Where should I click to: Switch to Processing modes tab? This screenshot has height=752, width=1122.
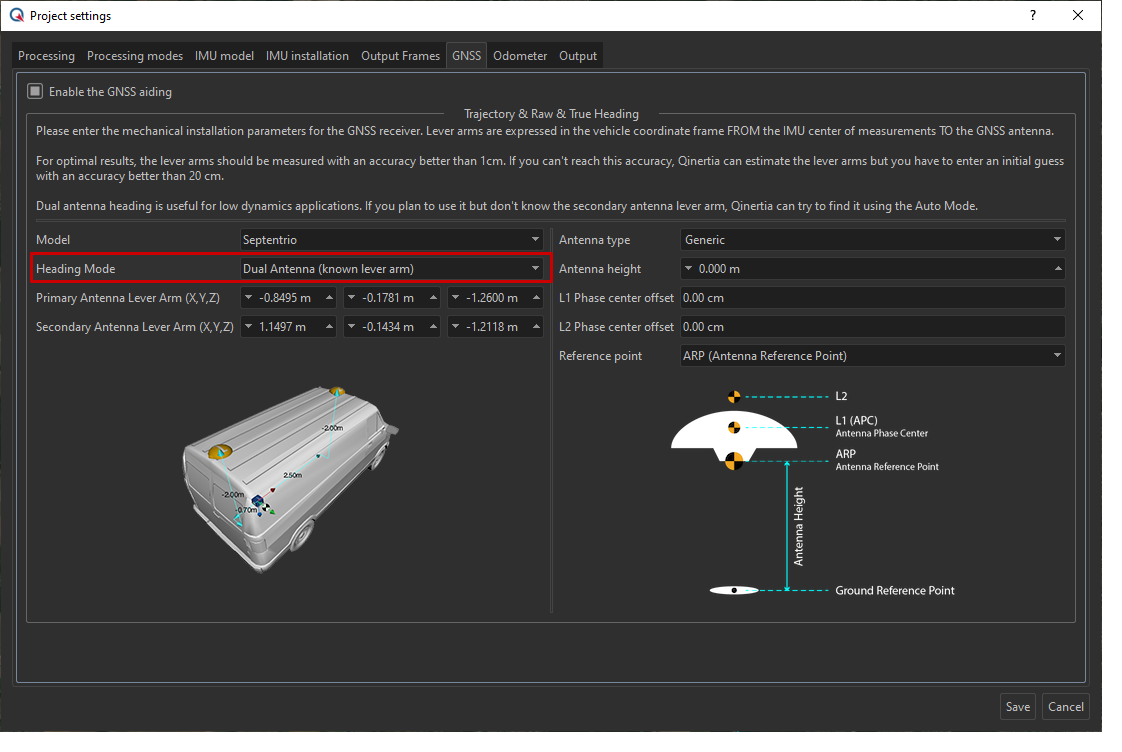click(135, 56)
